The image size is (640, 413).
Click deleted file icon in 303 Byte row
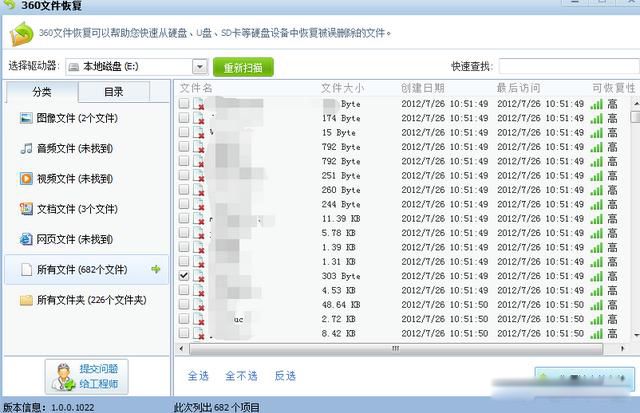(x=199, y=276)
